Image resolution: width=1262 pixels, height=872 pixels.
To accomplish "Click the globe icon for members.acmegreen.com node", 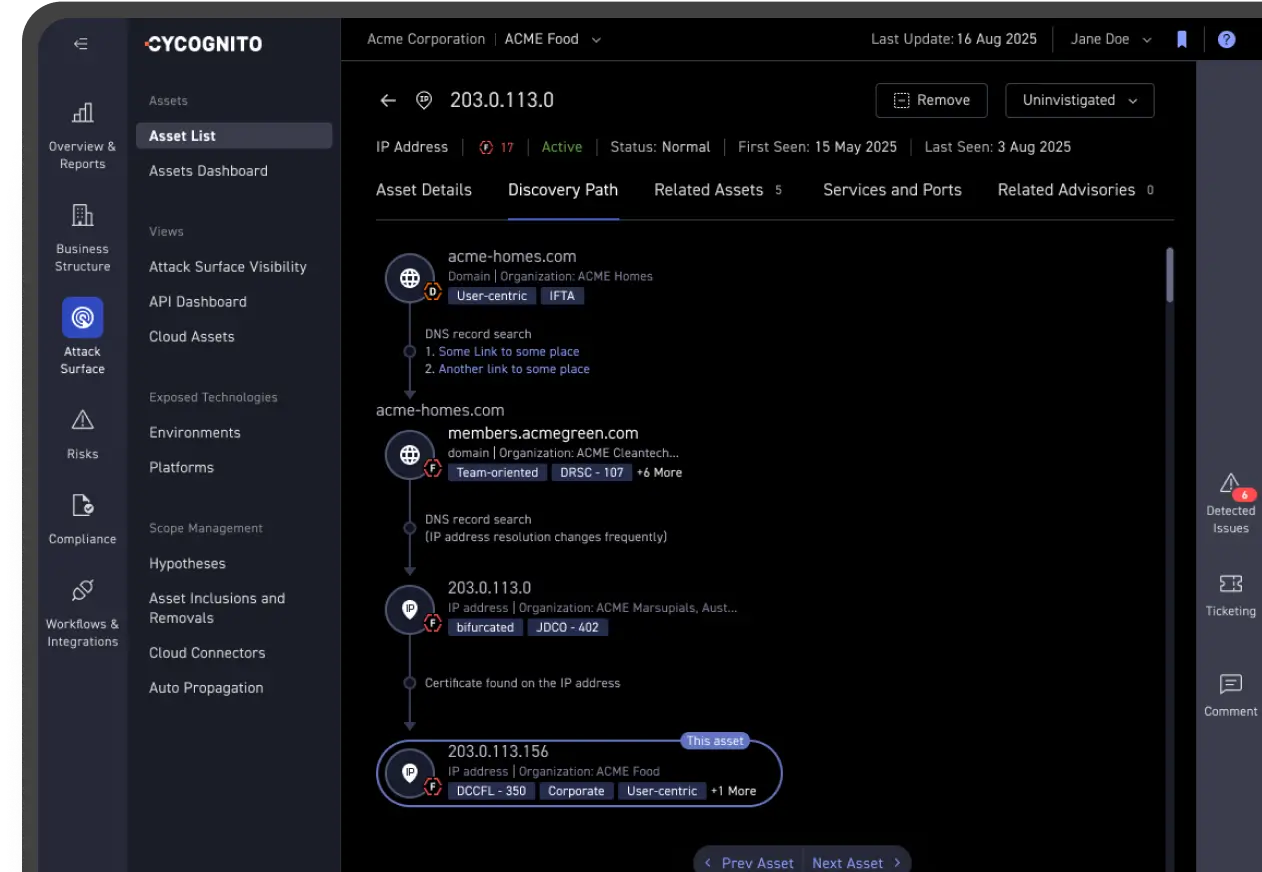I will pos(410,455).
